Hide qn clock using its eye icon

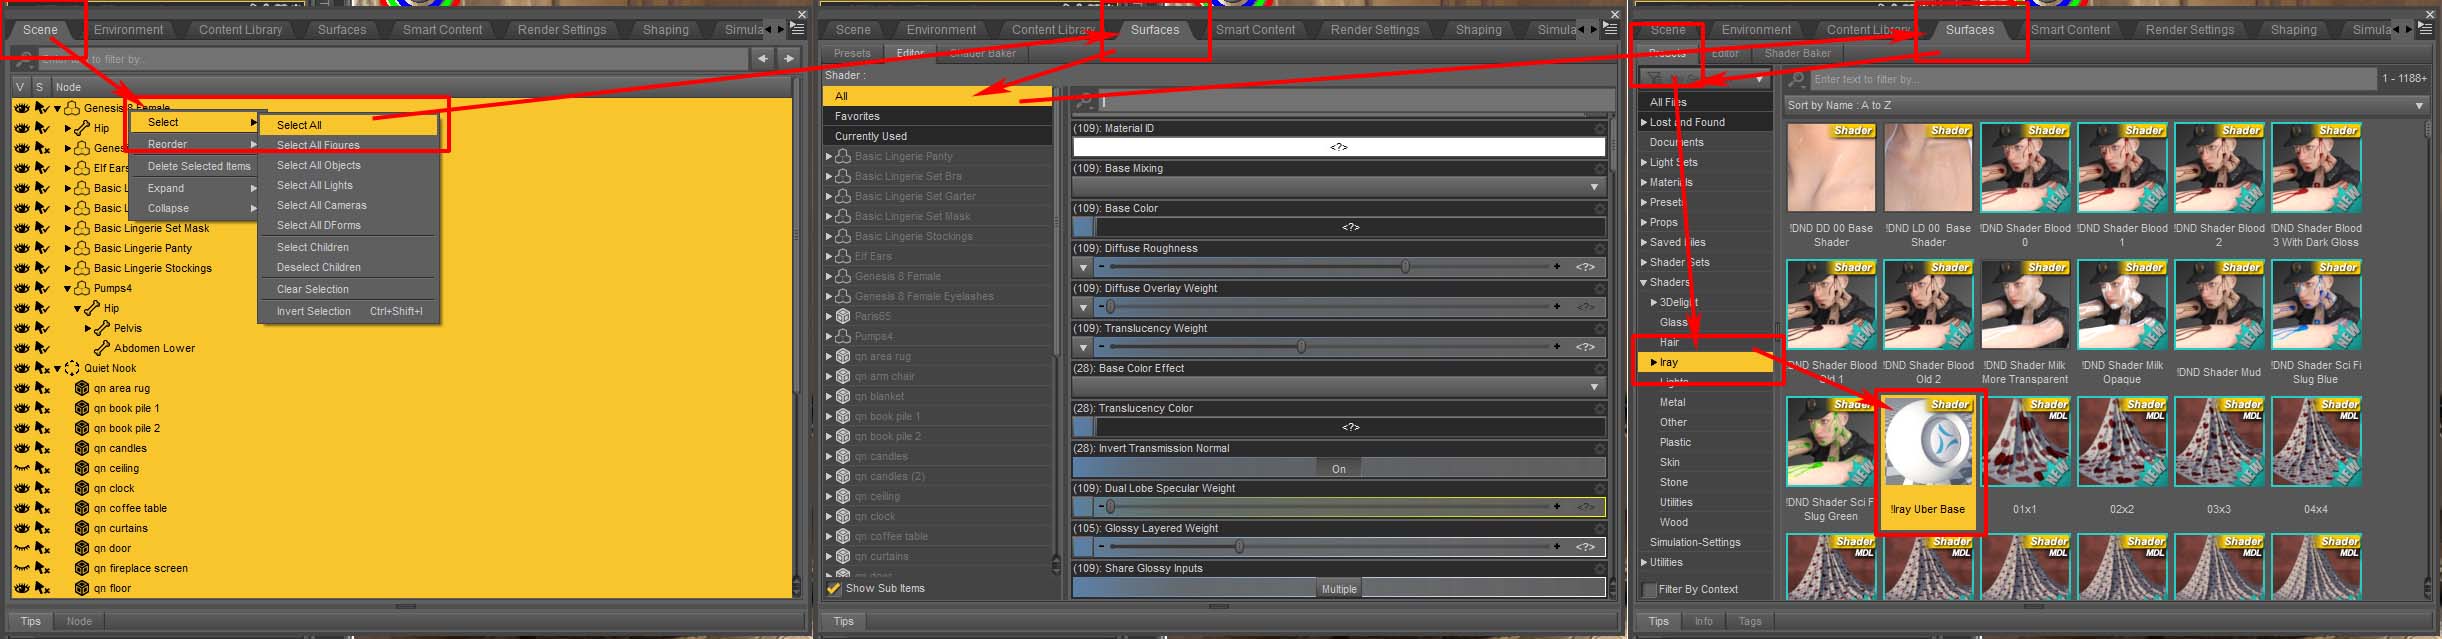tap(21, 488)
